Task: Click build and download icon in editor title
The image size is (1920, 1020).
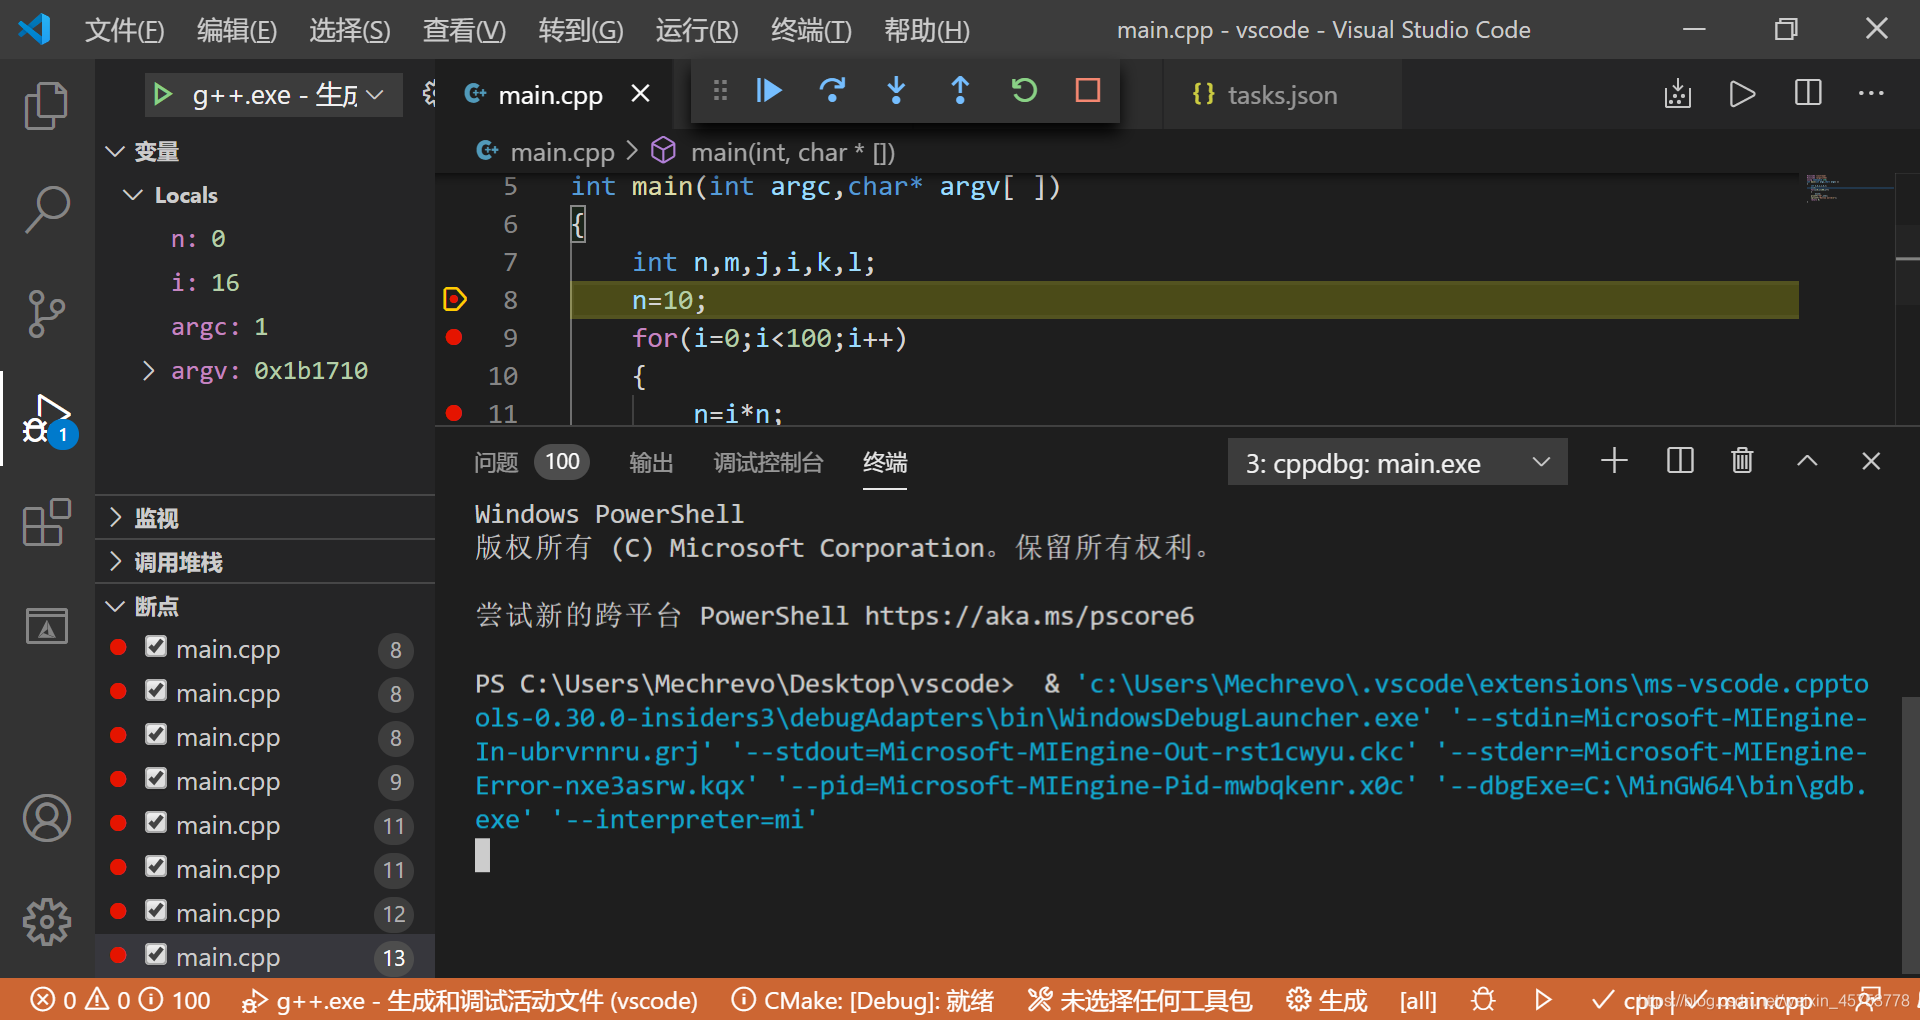Action: tap(1678, 94)
